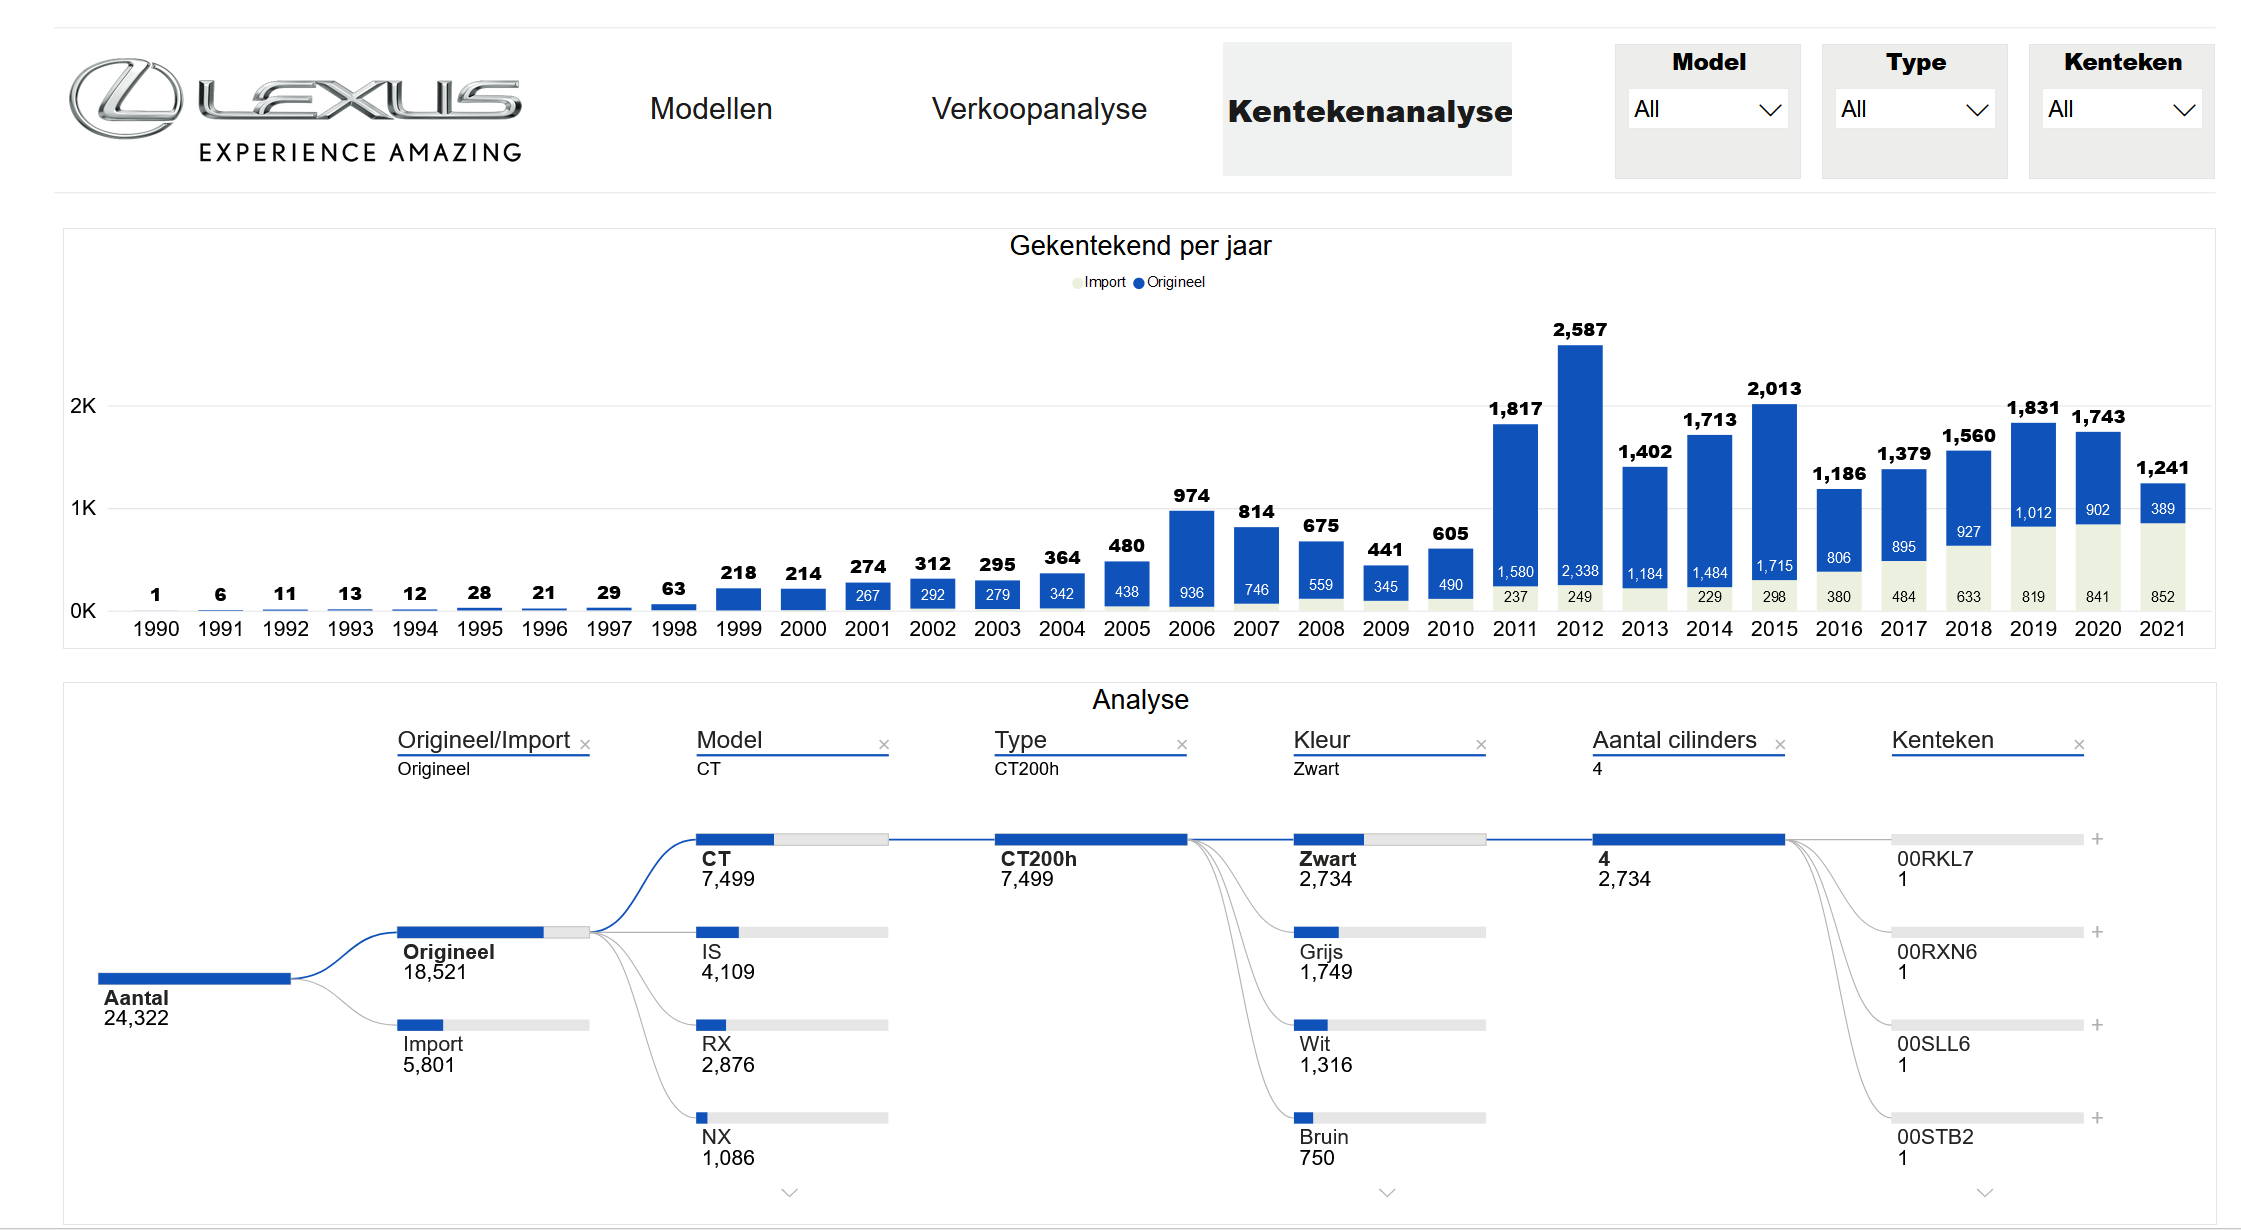Select the Grijs color node
Image resolution: width=2241 pixels, height=1230 pixels.
[1389, 932]
